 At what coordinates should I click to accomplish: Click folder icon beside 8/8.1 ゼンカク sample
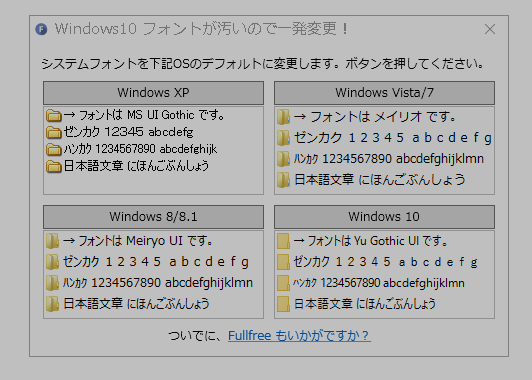pyautogui.click(x=52, y=262)
